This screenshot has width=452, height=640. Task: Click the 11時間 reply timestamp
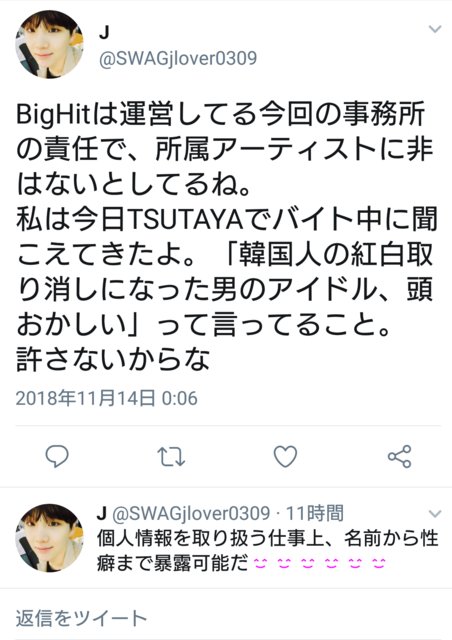(314, 513)
